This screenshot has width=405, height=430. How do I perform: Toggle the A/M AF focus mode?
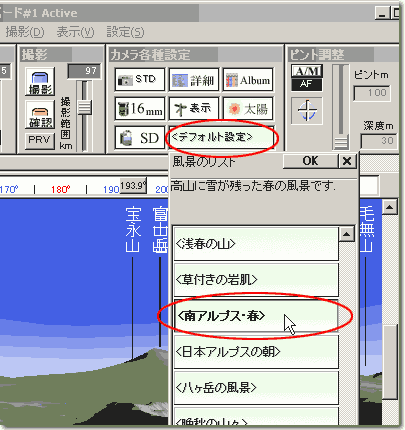[307, 78]
